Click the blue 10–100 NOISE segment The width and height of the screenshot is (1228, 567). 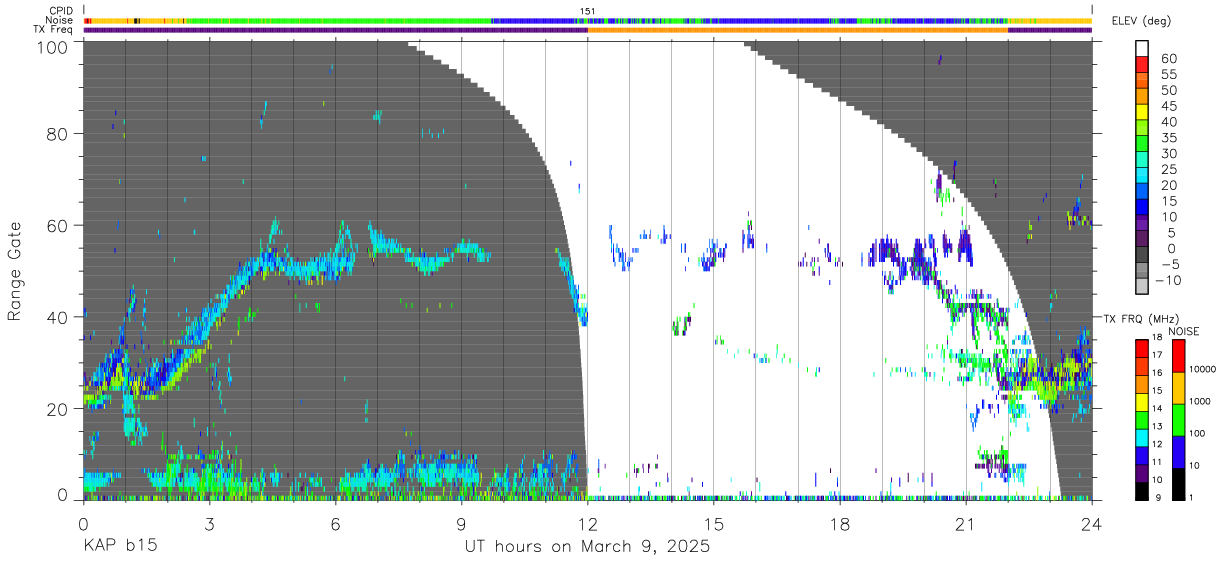click(1178, 451)
